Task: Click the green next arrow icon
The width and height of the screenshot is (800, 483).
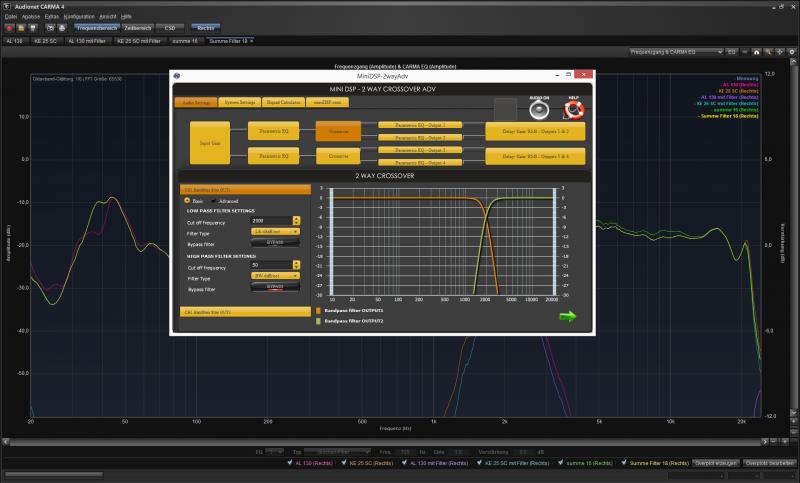Action: pos(568,316)
